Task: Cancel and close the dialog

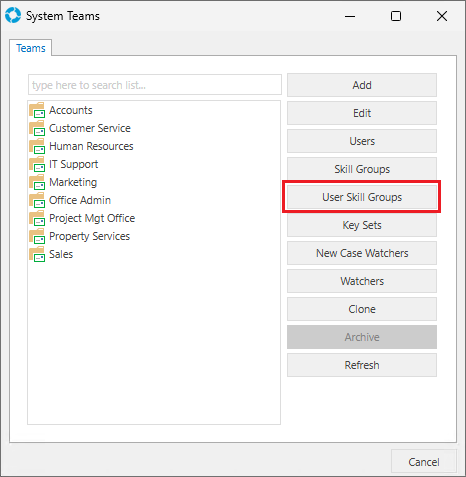Action: point(424,462)
